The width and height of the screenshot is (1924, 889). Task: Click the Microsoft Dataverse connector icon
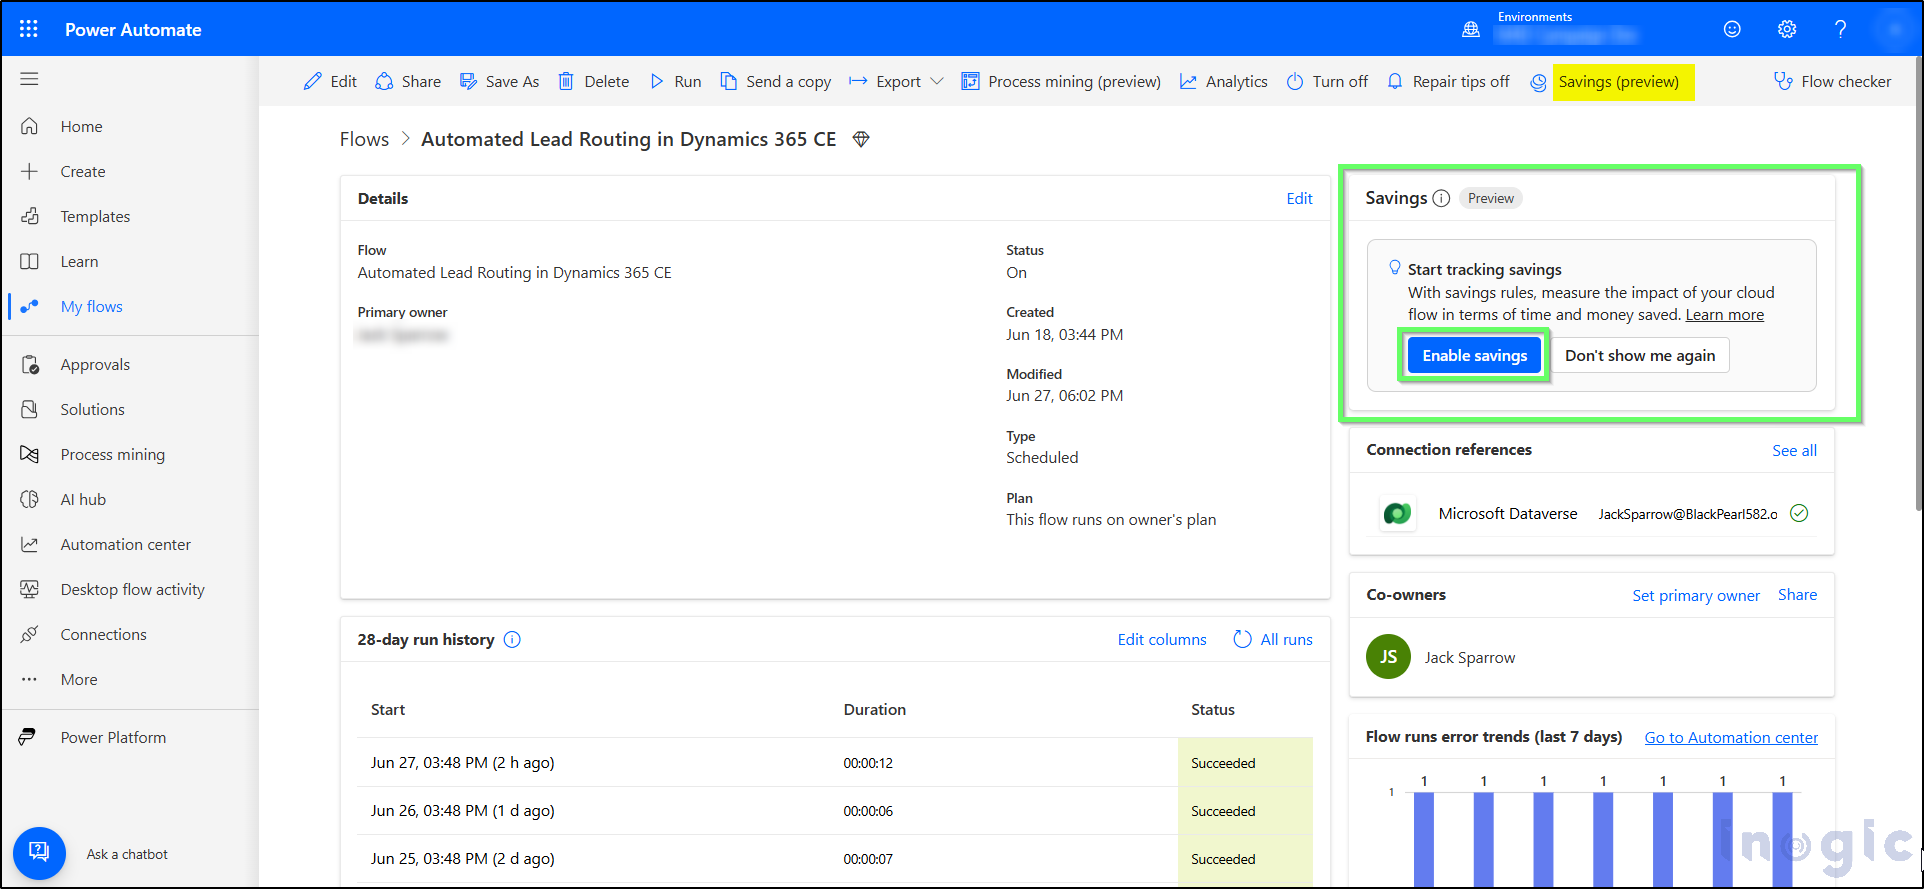1397,514
